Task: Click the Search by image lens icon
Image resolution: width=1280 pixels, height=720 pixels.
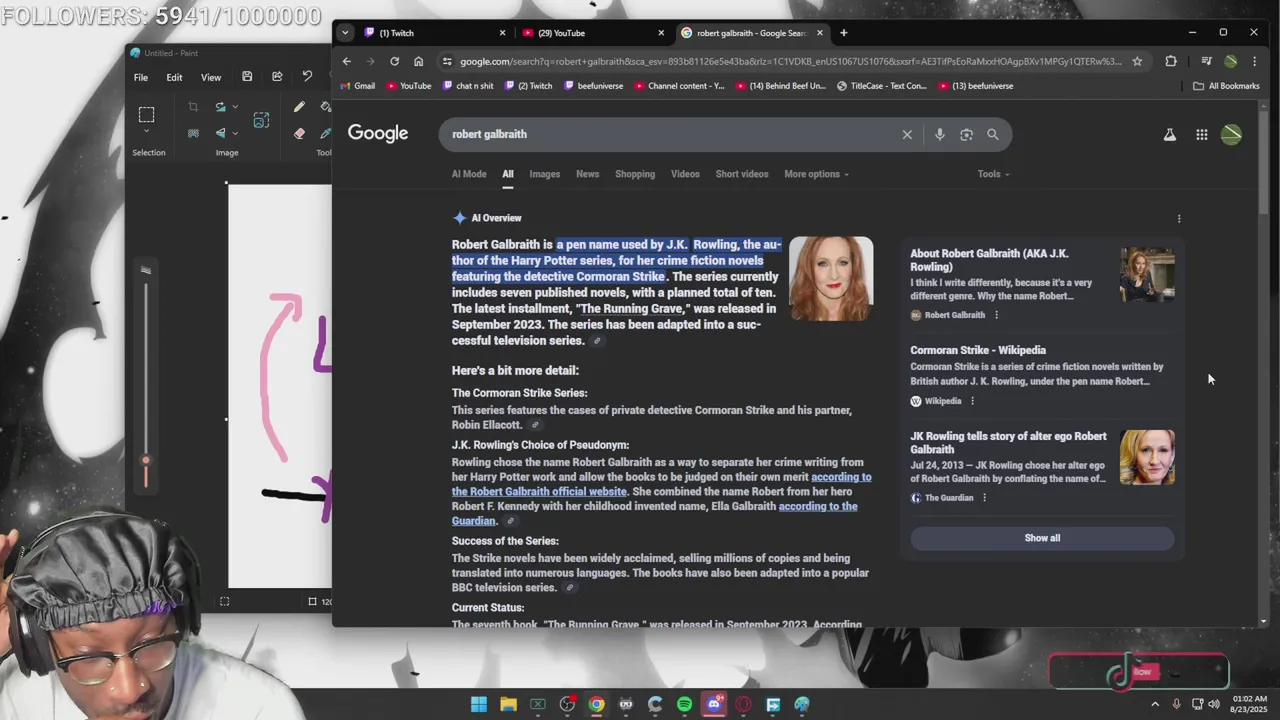Action: click(966, 134)
